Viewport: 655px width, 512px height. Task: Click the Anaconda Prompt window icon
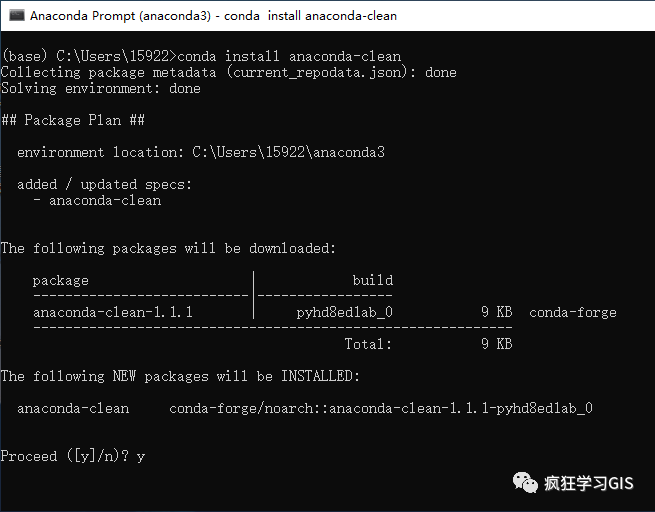pyautogui.click(x=17, y=15)
